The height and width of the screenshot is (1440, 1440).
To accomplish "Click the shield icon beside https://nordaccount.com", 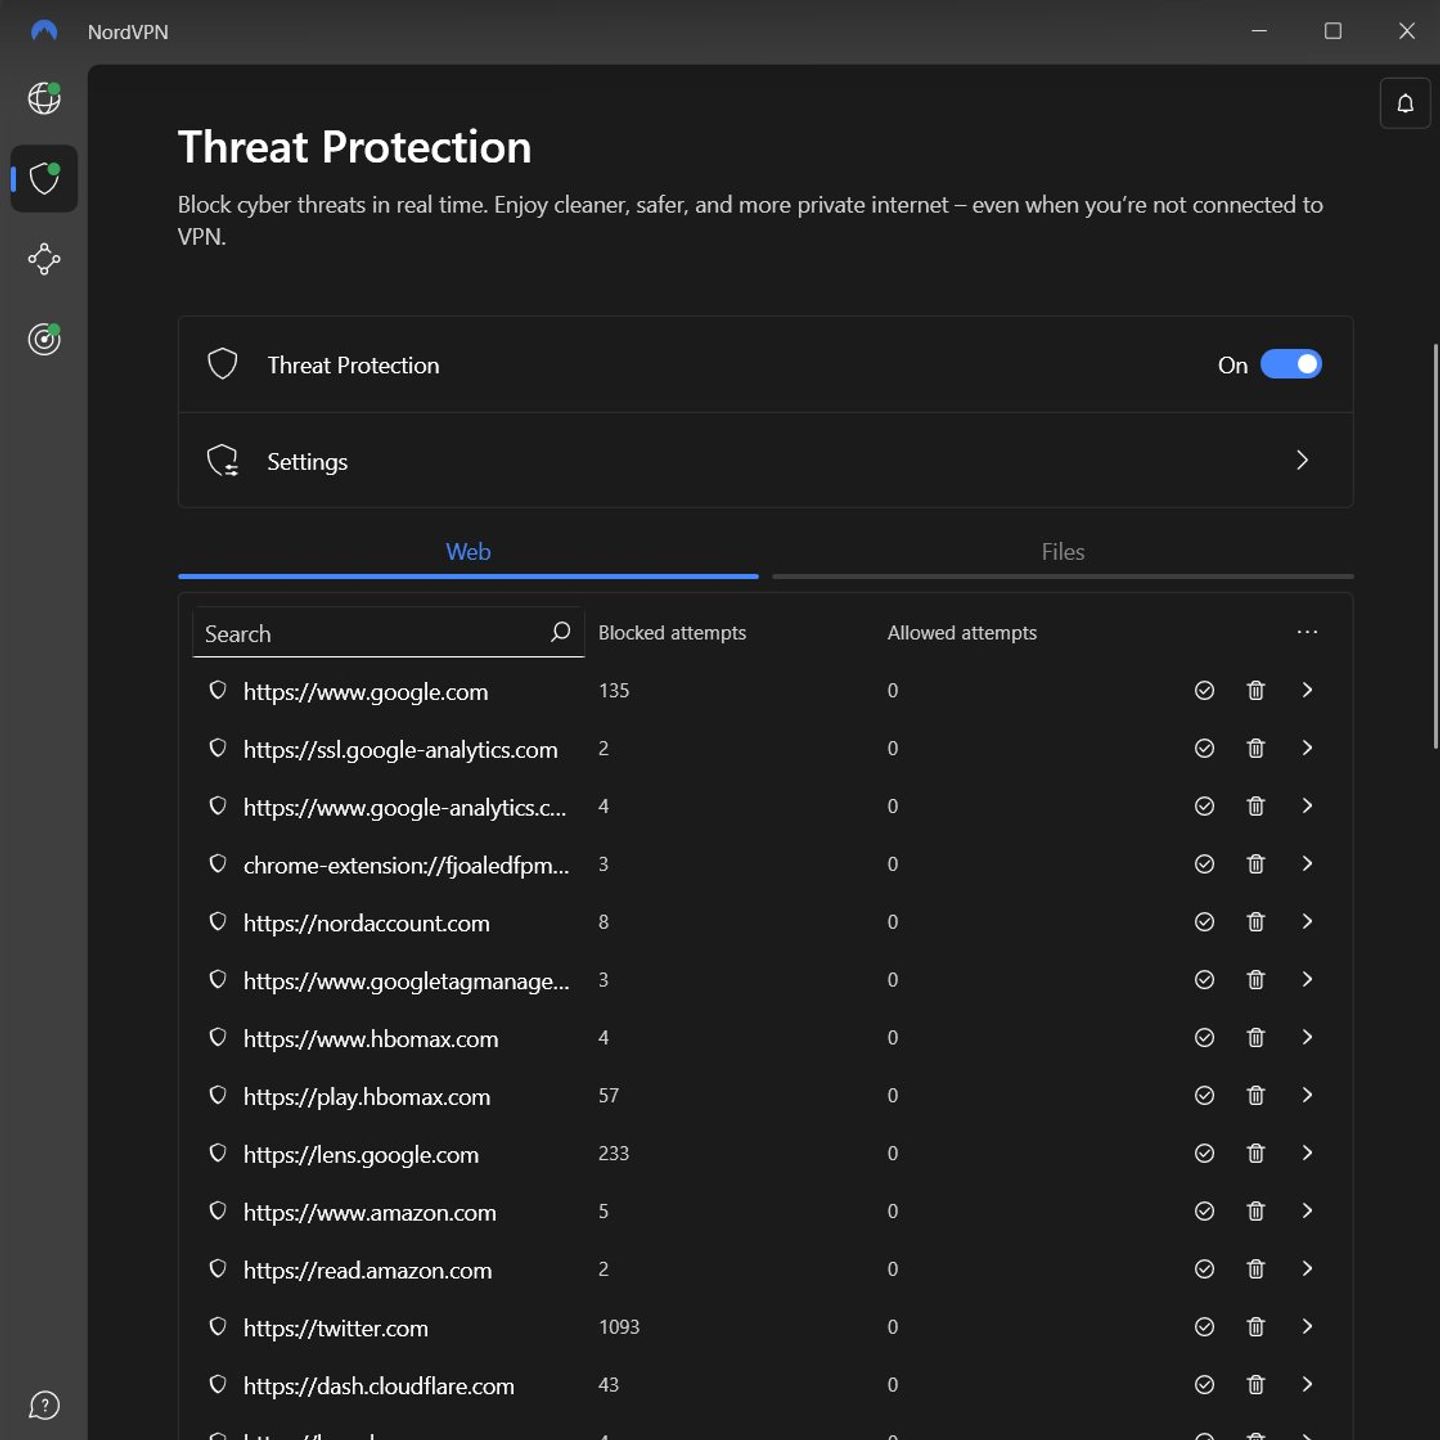I will coord(217,921).
